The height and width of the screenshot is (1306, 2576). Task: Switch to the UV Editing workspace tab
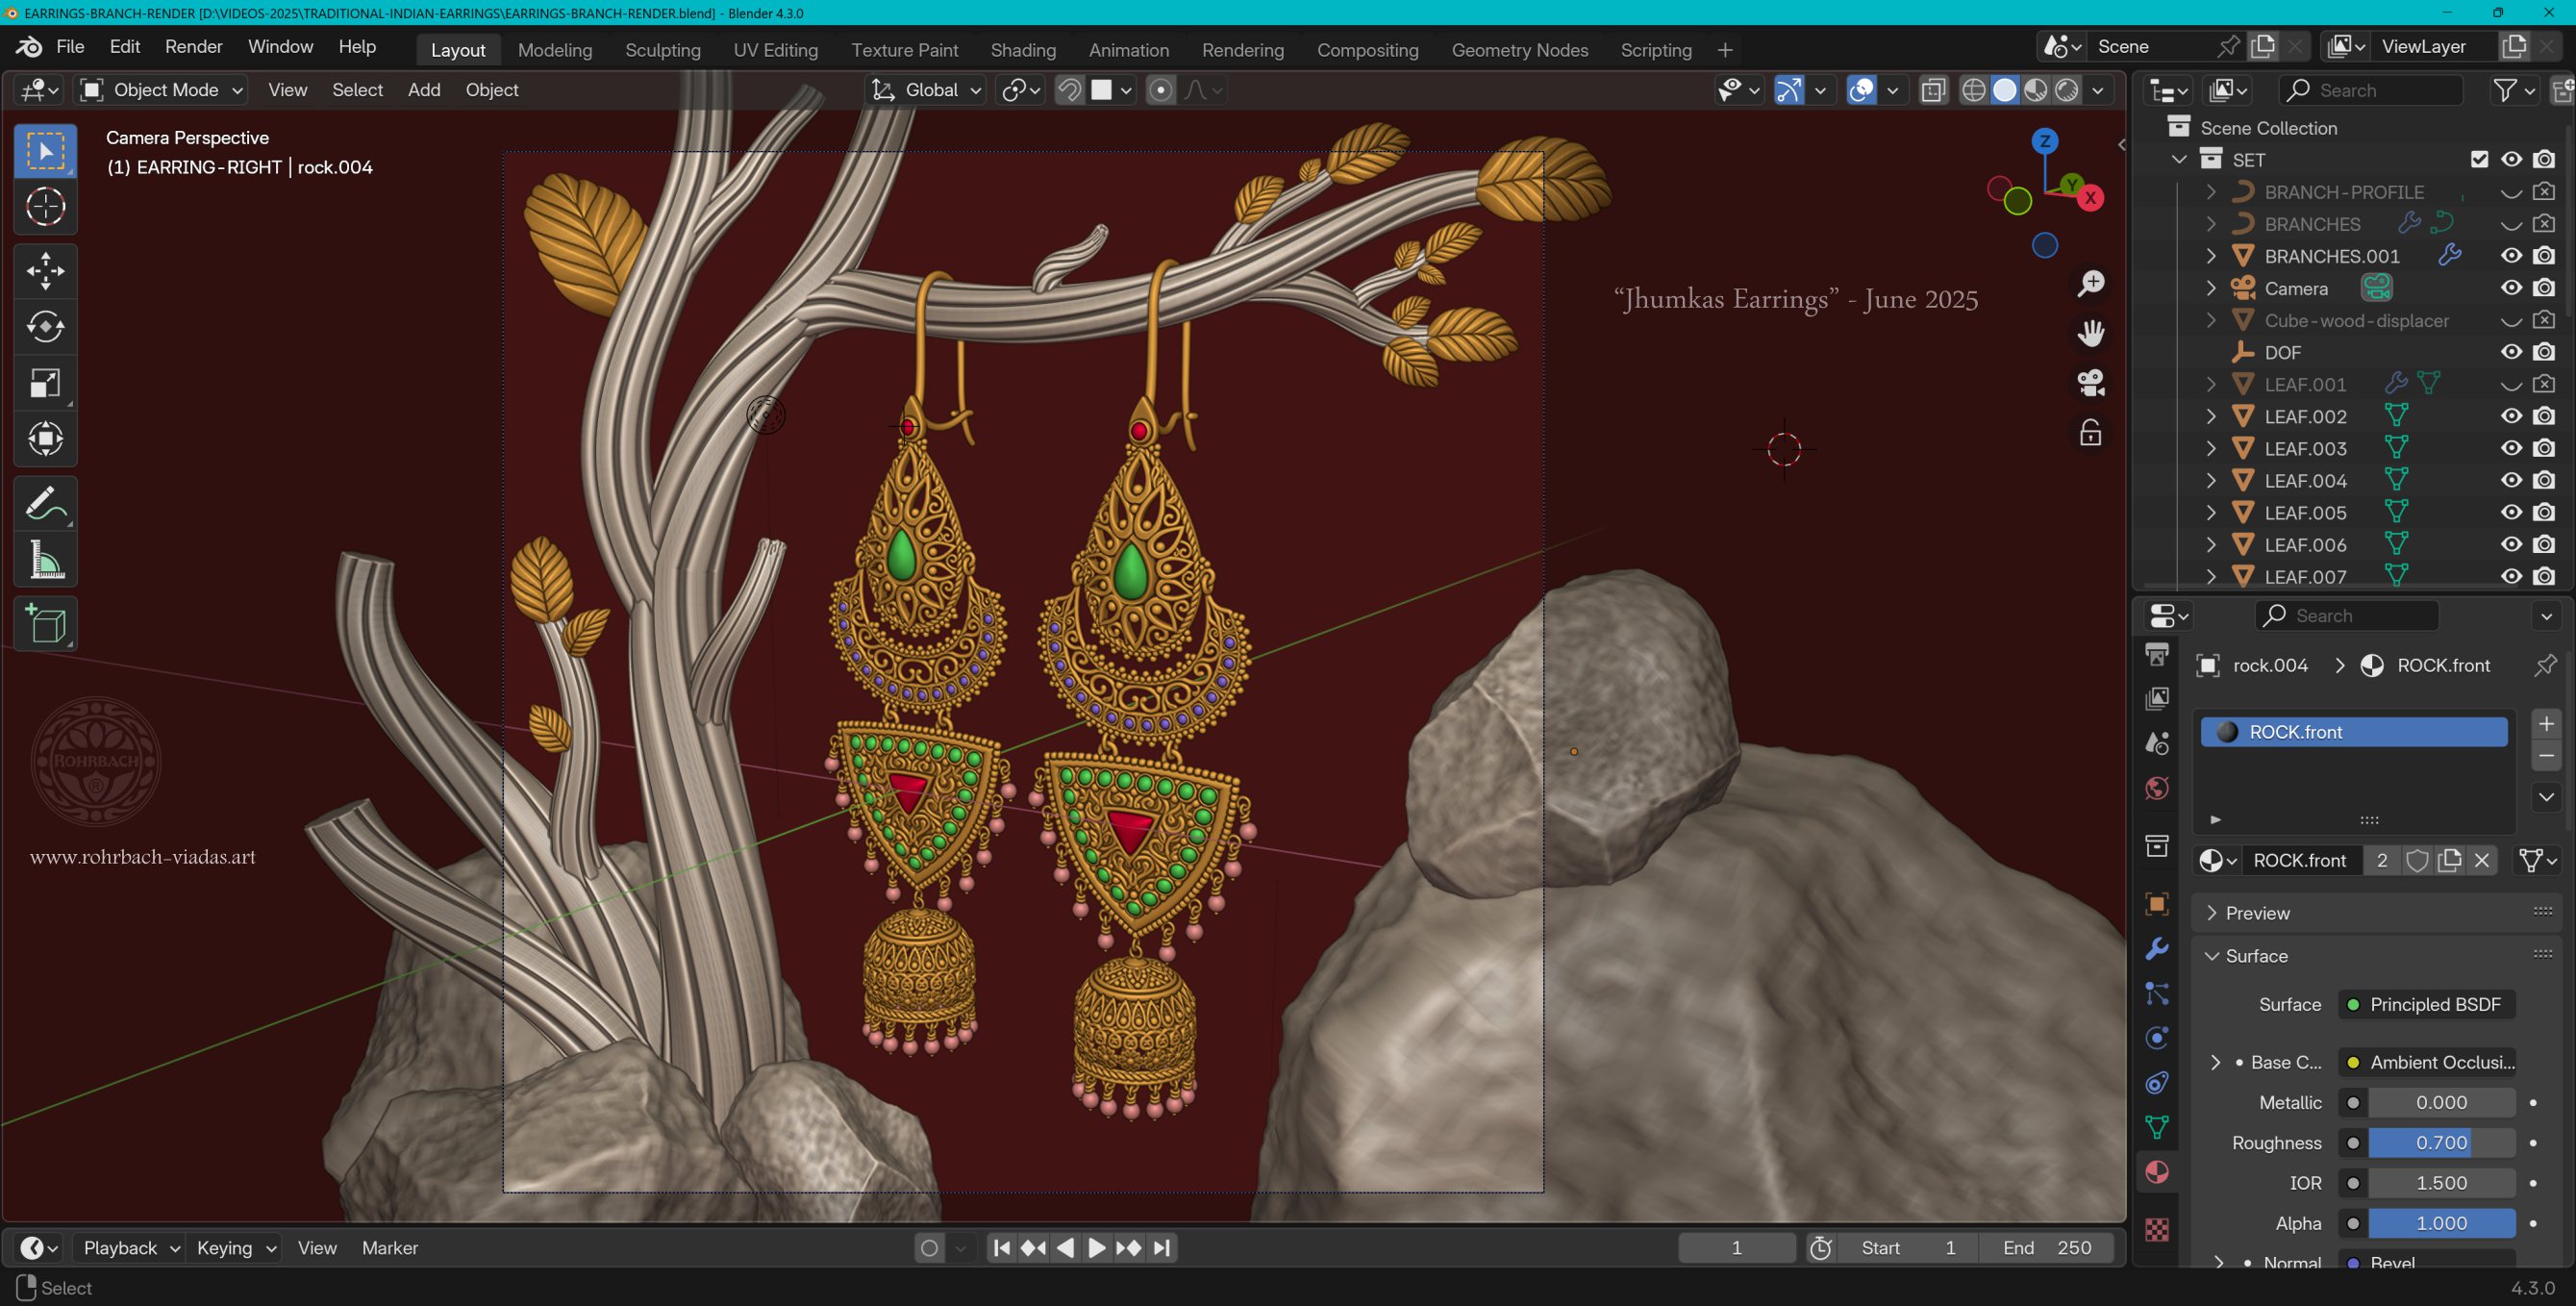tap(776, 50)
